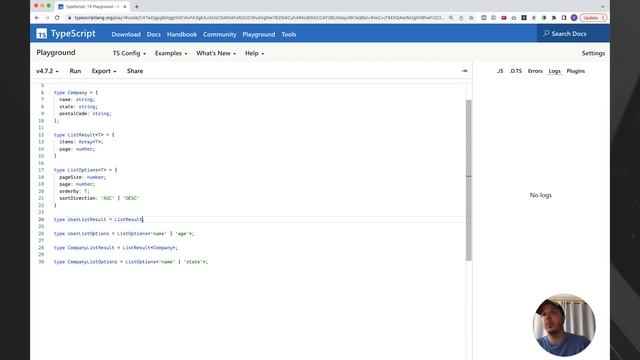Open the Export dropdown

coord(104,71)
